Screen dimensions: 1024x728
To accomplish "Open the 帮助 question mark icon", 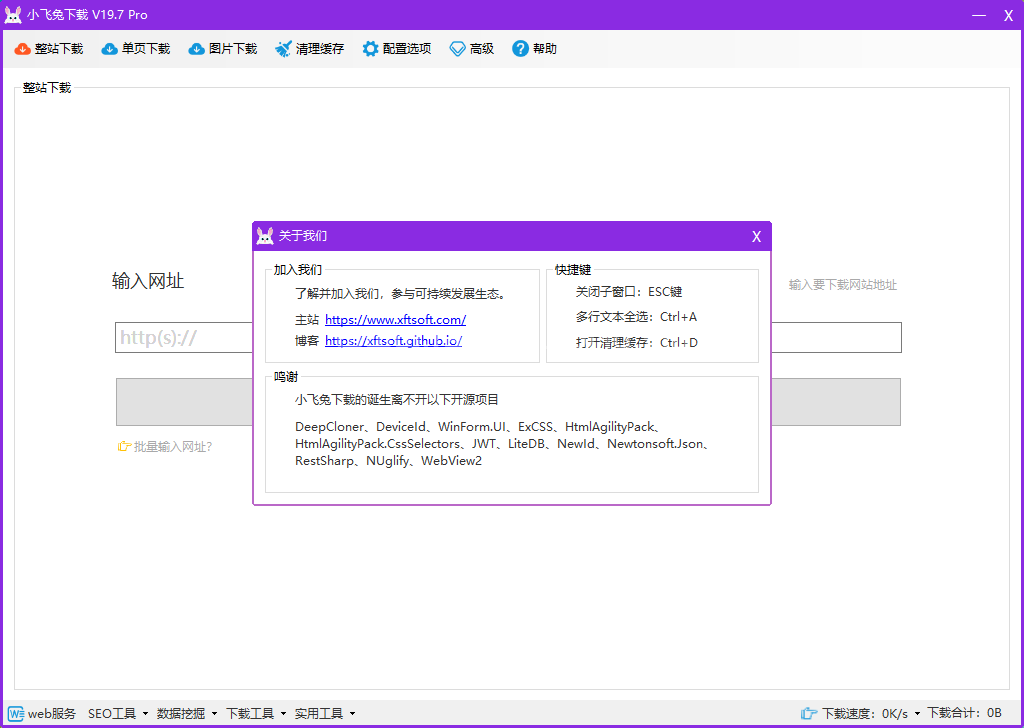I will pyautogui.click(x=520, y=49).
